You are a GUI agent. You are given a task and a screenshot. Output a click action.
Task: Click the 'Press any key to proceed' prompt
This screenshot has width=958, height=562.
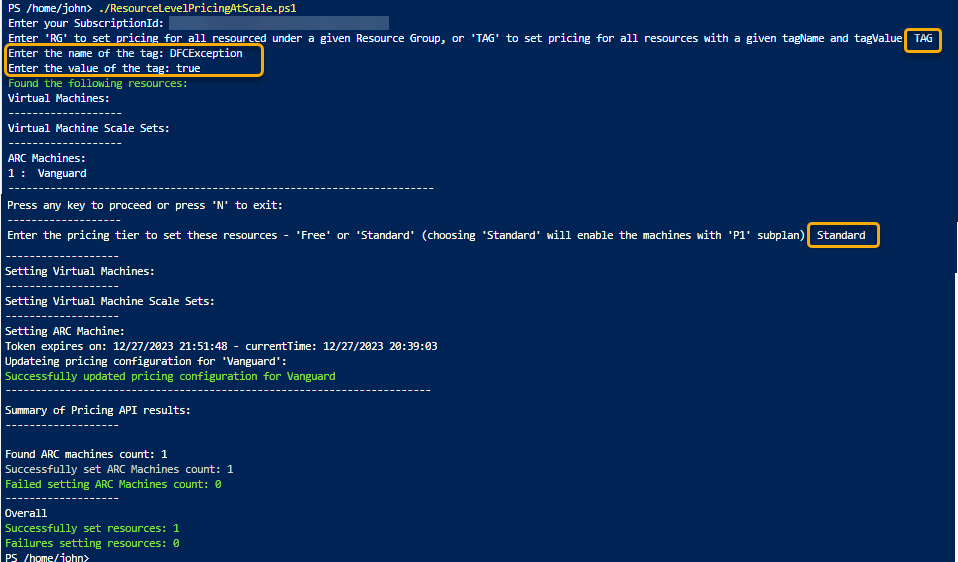point(145,205)
